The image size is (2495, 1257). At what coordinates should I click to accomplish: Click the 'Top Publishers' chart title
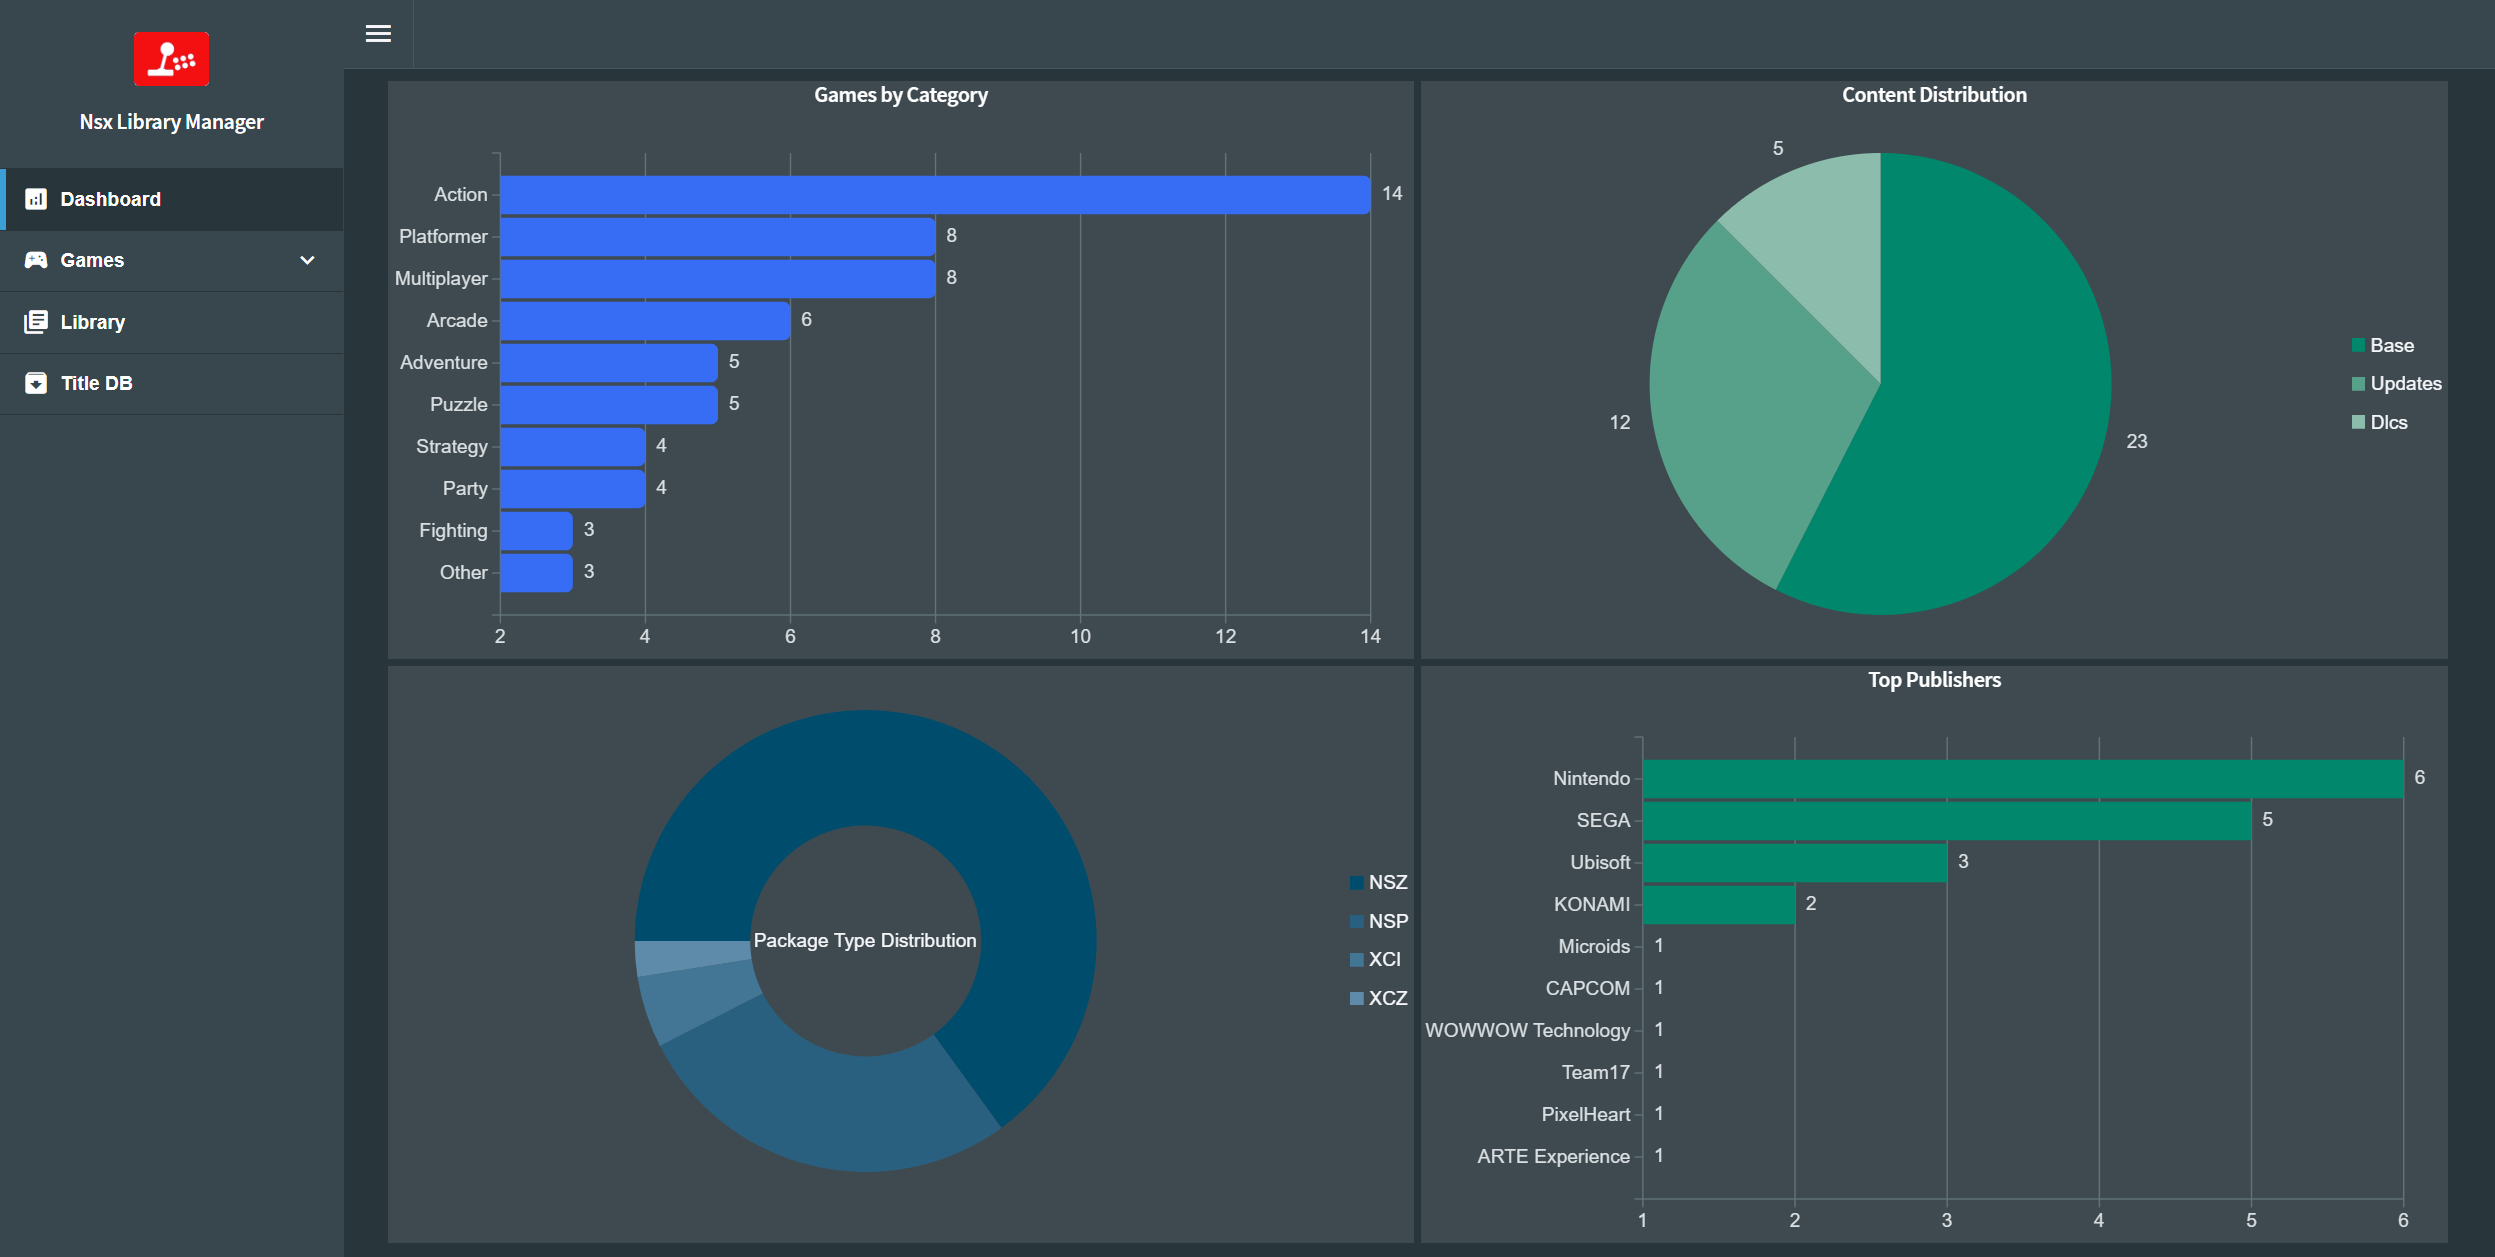1934,680
